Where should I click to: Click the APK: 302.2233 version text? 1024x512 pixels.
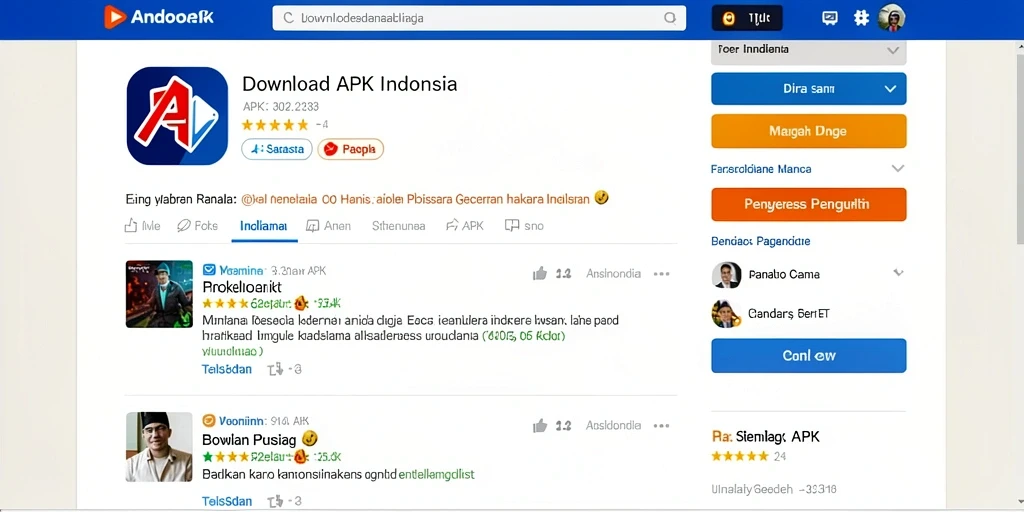click(x=281, y=106)
